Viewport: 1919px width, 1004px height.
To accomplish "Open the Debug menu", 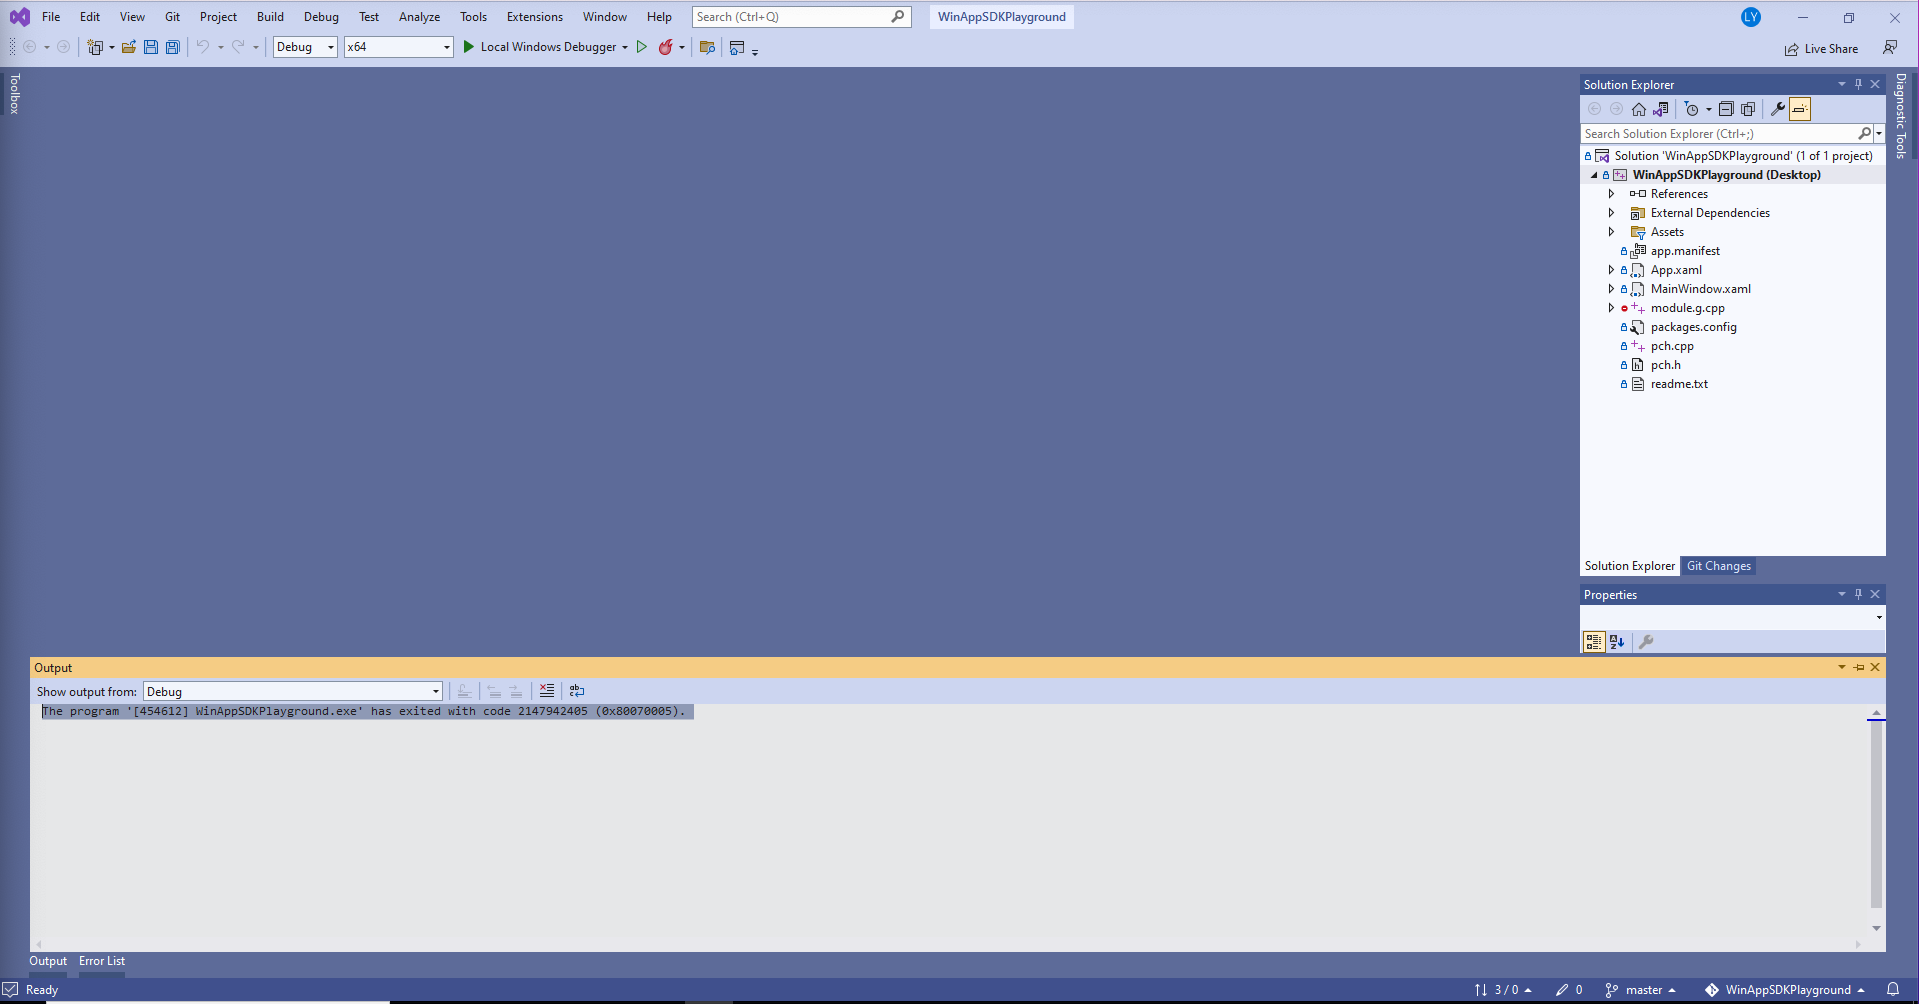I will point(321,17).
